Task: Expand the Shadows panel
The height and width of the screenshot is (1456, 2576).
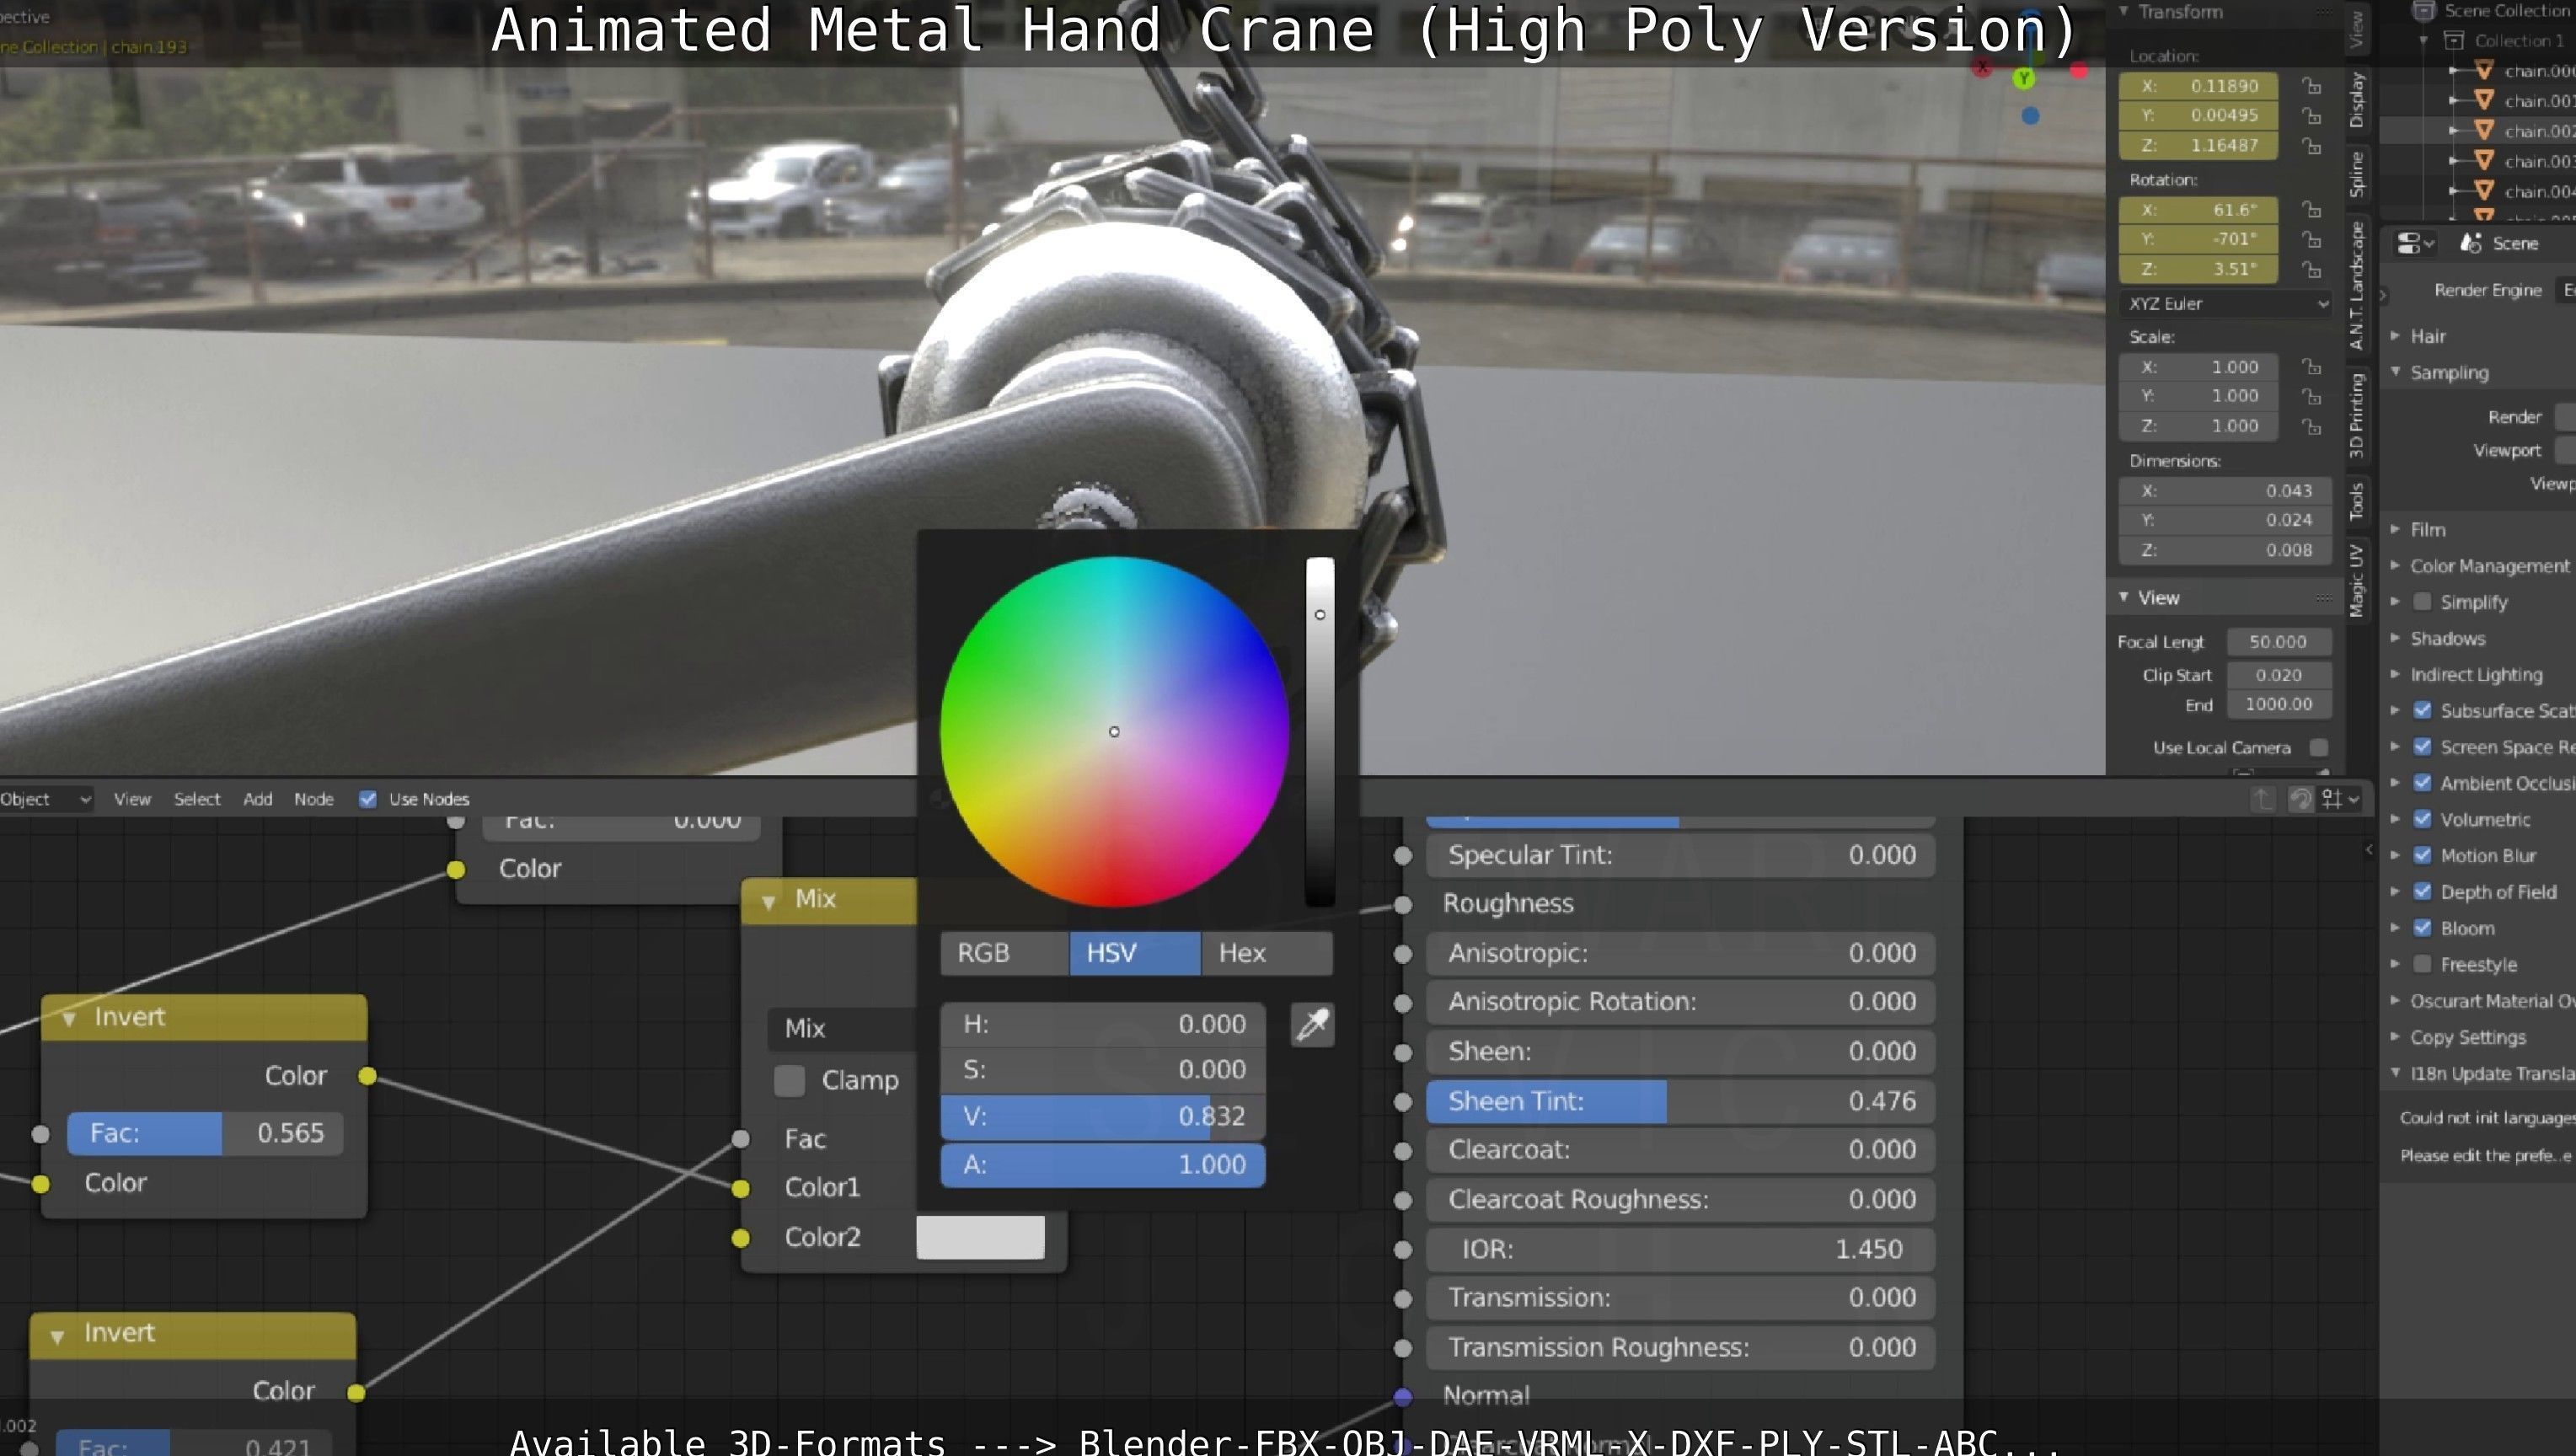Action: 2395,638
